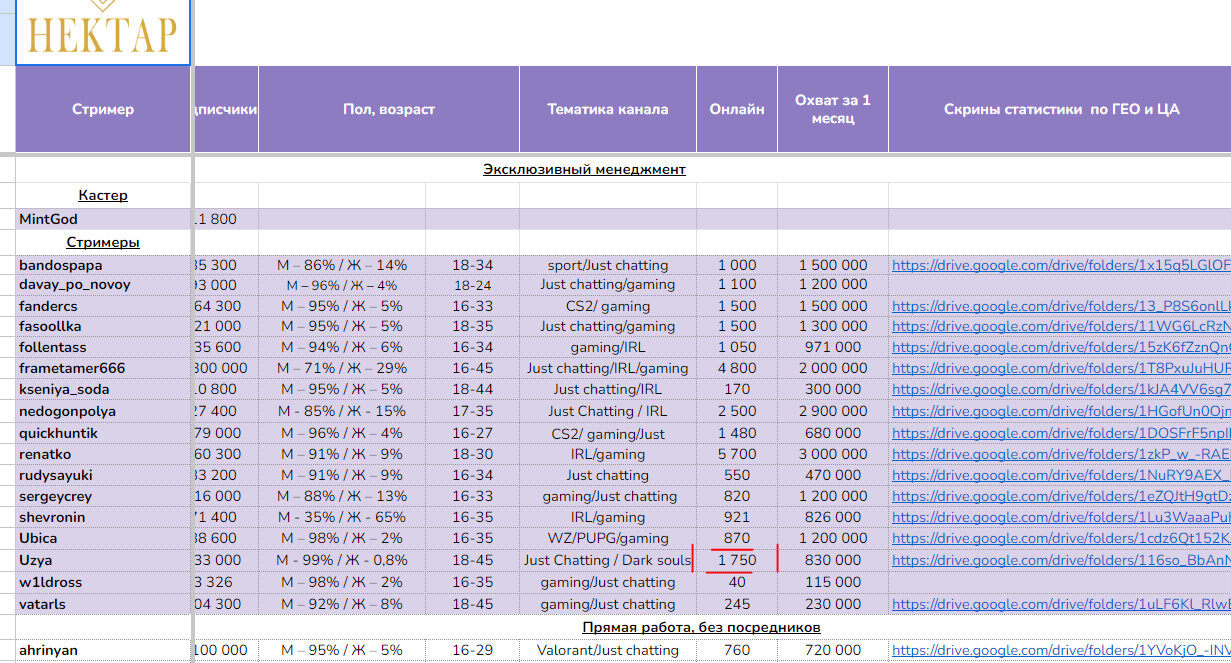Select the fandercs name cell
Image resolution: width=1231 pixels, height=663 pixels.
coord(103,306)
